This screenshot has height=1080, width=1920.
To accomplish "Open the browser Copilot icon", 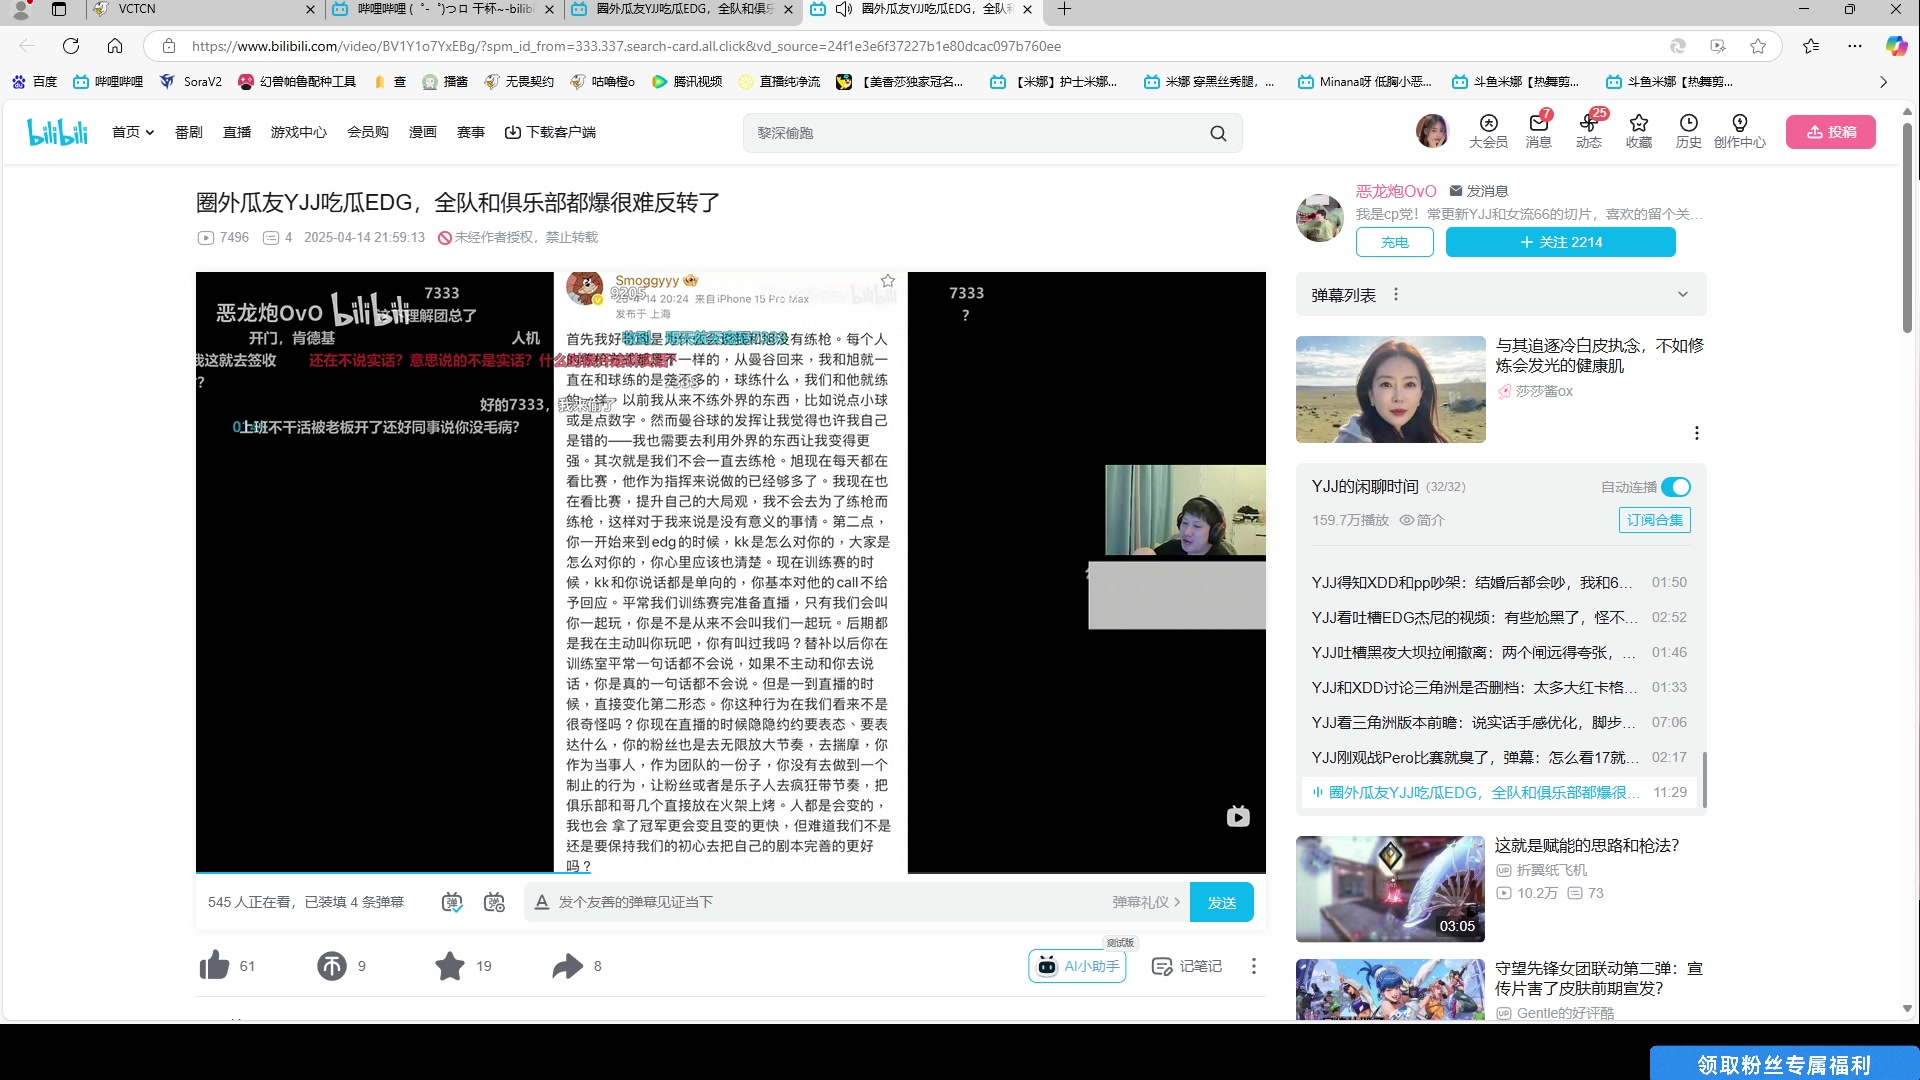I will coord(1896,46).
